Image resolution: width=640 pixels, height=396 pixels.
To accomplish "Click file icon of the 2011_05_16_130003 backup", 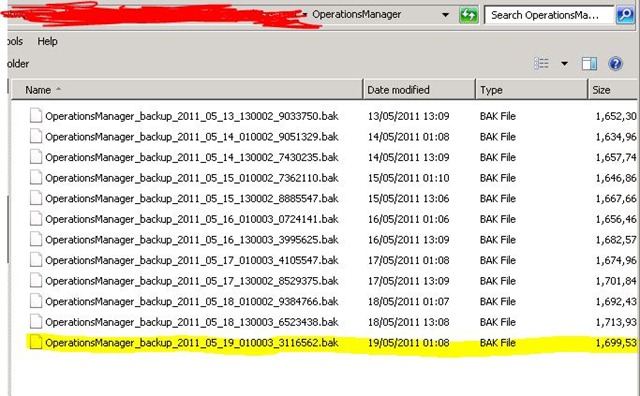I will coord(36,239).
